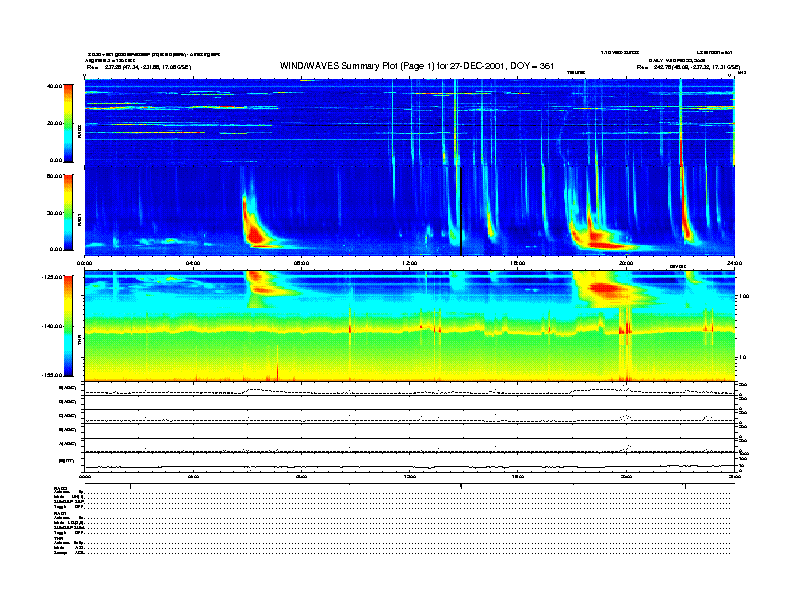The image size is (792, 612).
Task: Click the 10 frequency label right of TNR panel
Action: (744, 358)
